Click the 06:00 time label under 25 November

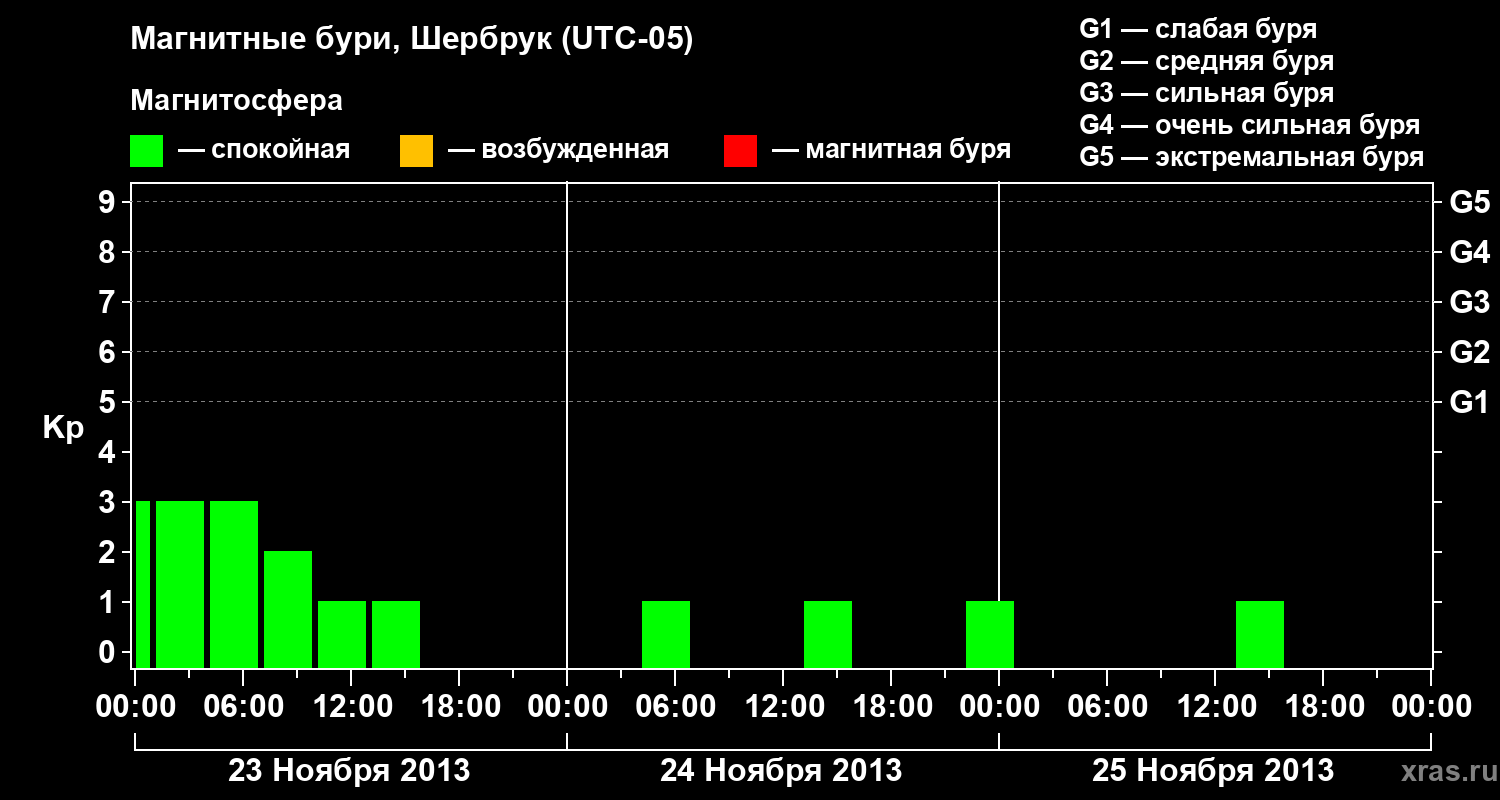coord(1107,707)
